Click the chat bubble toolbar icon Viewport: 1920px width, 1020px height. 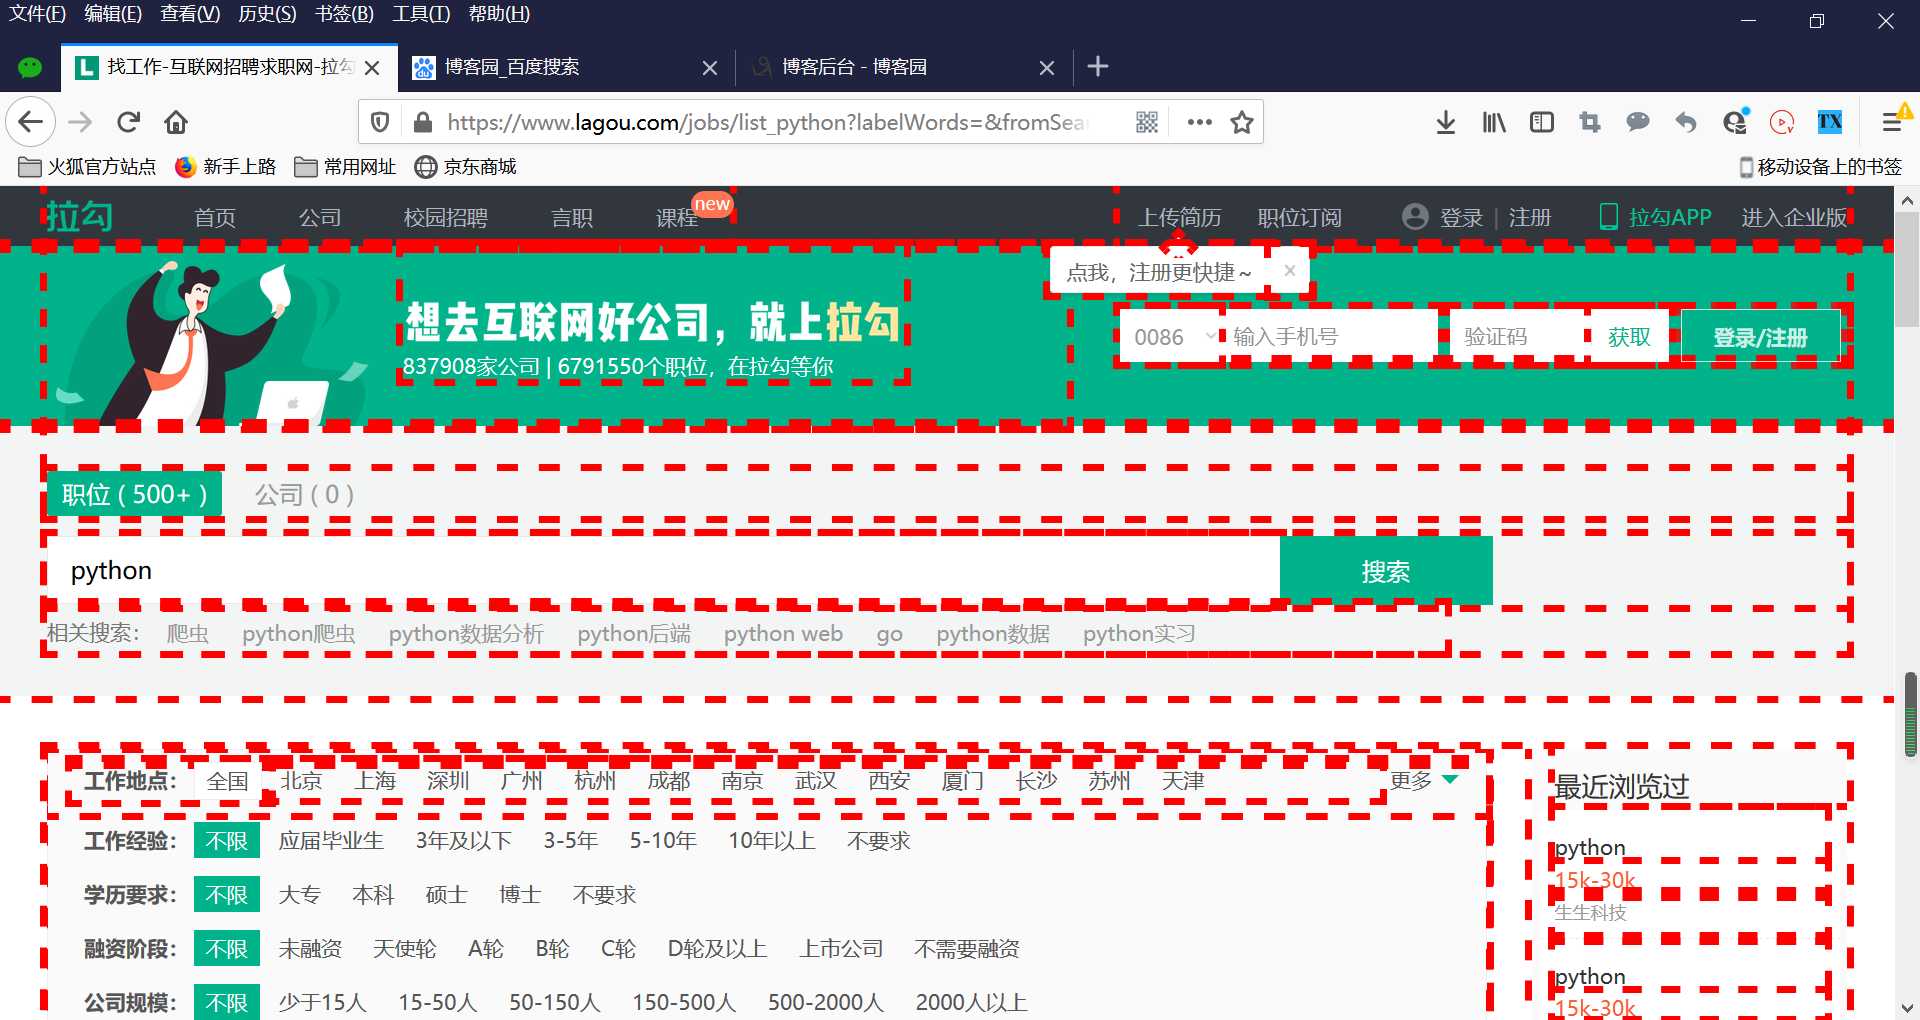click(1638, 122)
